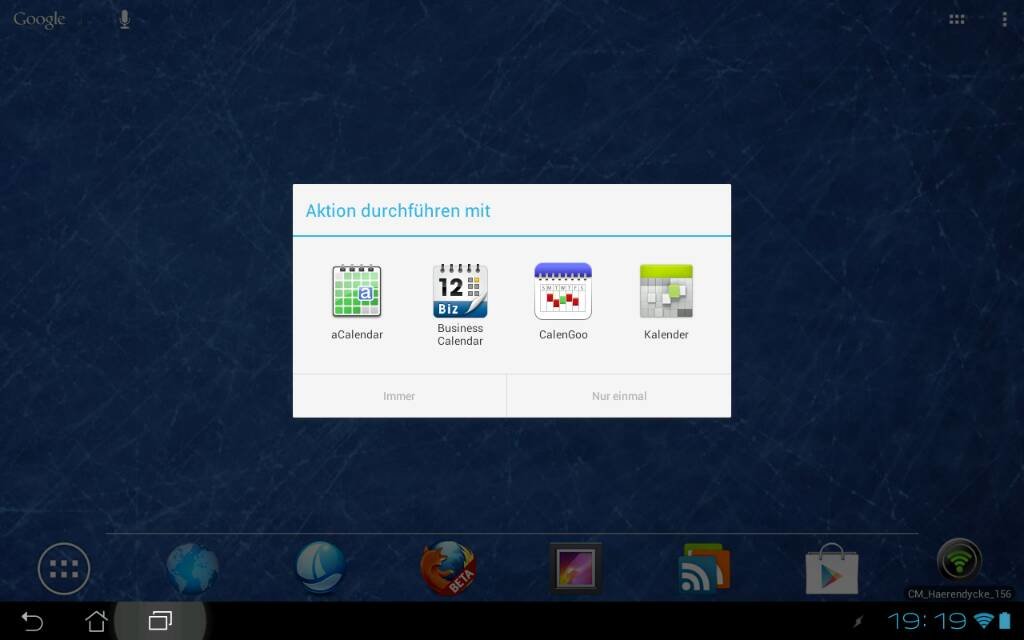Tap the Back navigation button
This screenshot has width=1024, height=640.
point(32,621)
